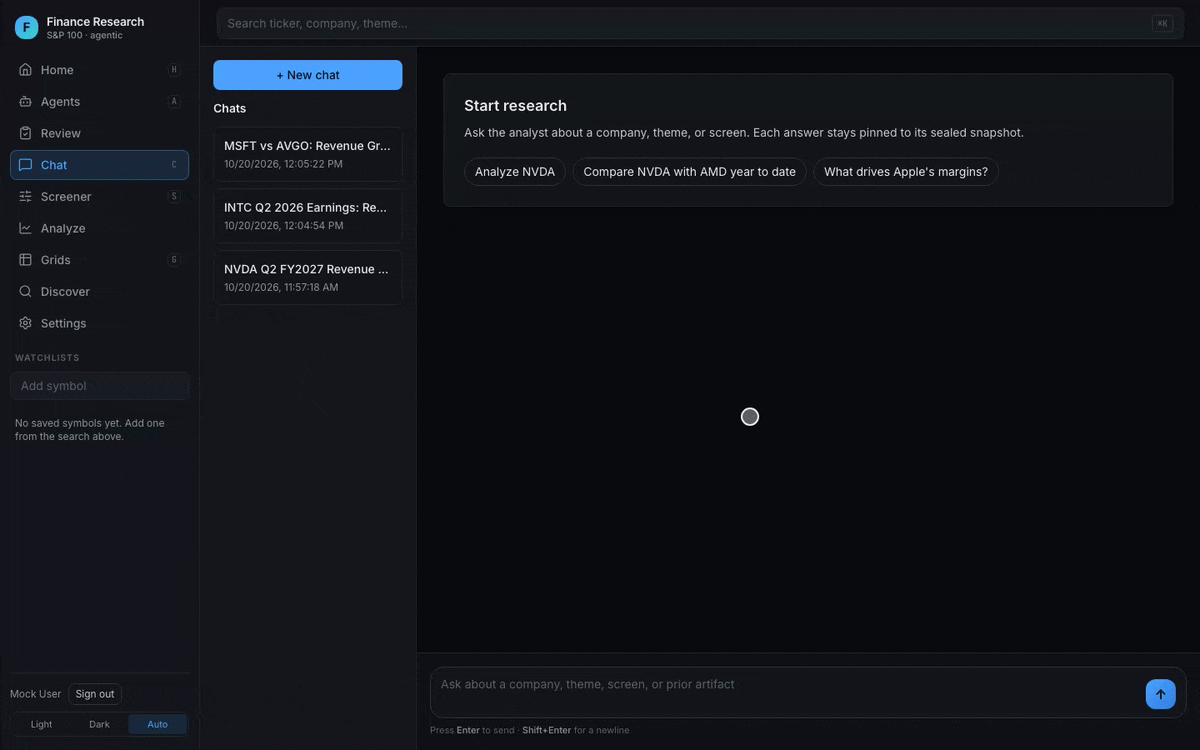This screenshot has width=1200, height=750.
Task: Click the Finance Research logo icon
Action: 26,27
